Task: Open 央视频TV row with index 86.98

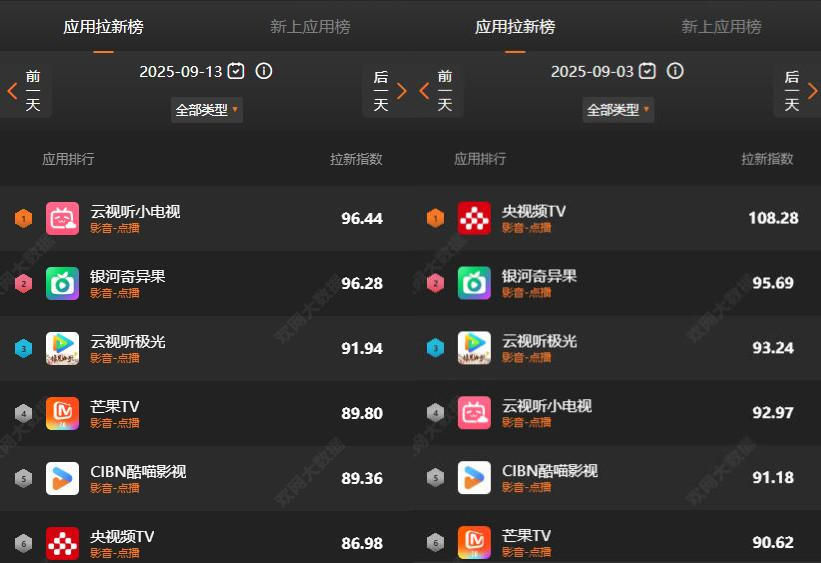Action: (x=205, y=543)
